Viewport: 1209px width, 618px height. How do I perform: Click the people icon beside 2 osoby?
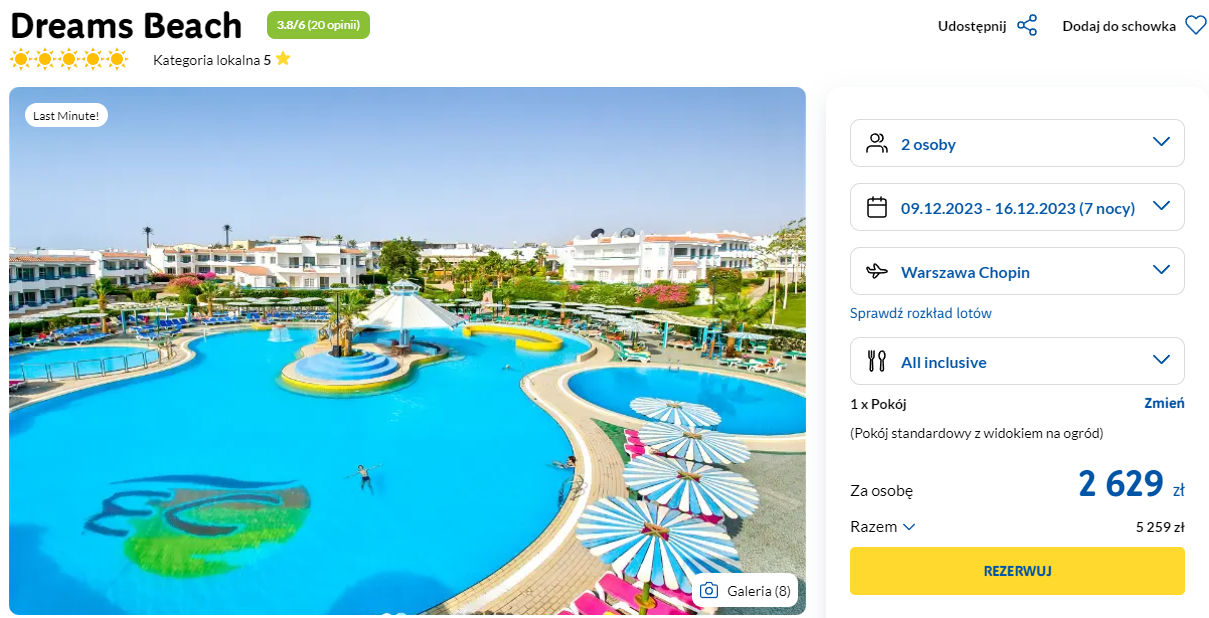click(877, 143)
